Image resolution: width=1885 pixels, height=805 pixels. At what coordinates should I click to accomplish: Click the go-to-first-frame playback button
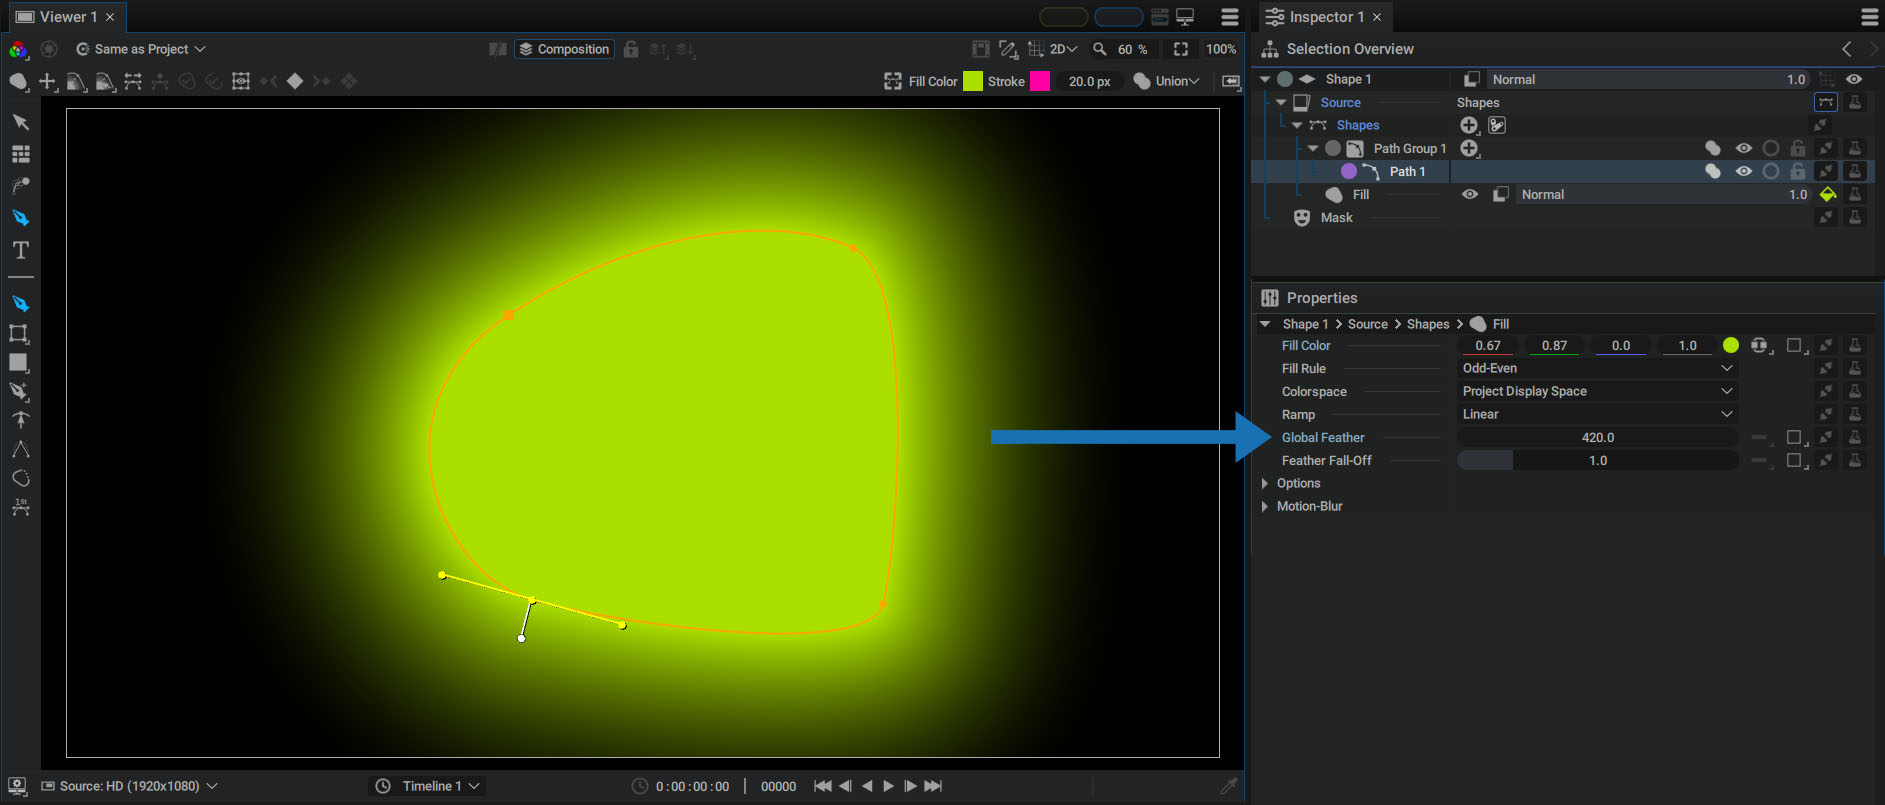tap(822, 786)
